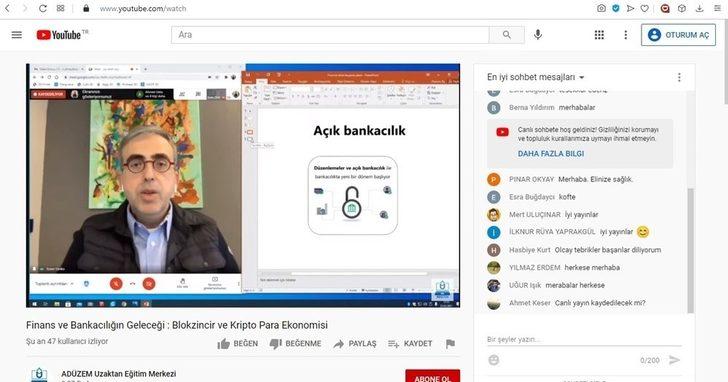The image size is (728, 382).
Task: Click the address bar URL
Action: [143, 8]
